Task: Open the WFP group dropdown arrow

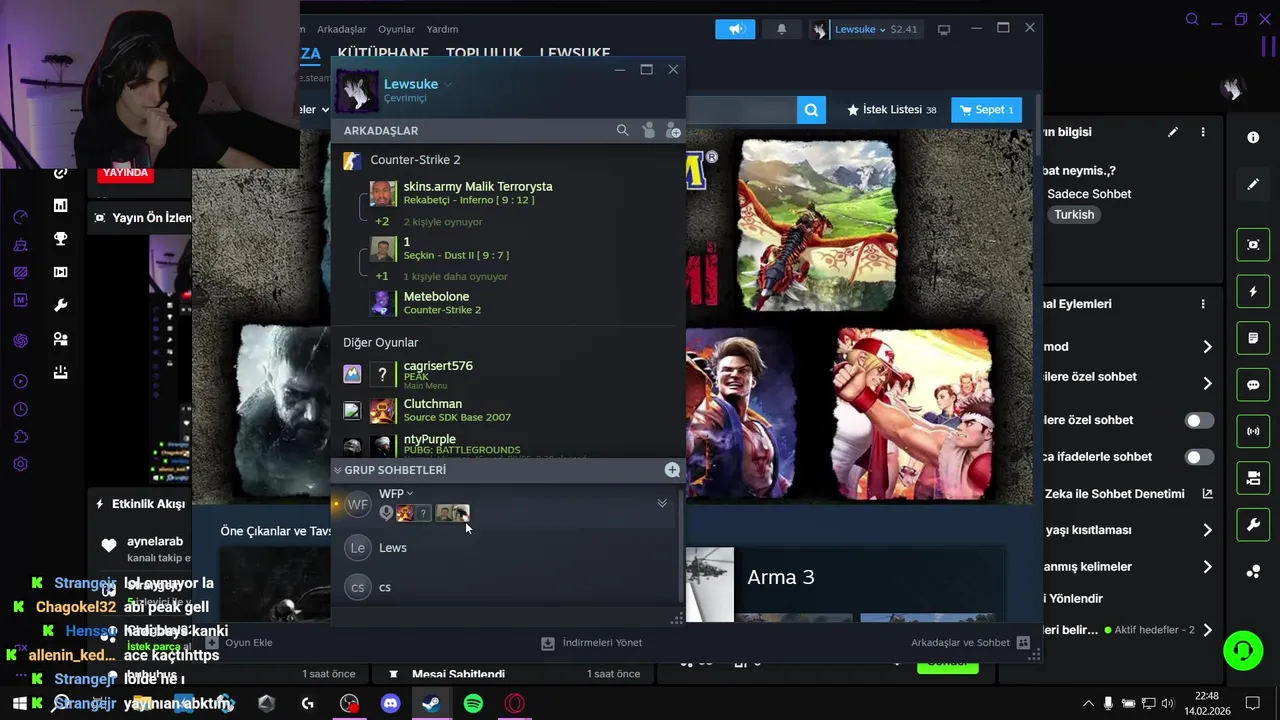Action: click(410, 493)
